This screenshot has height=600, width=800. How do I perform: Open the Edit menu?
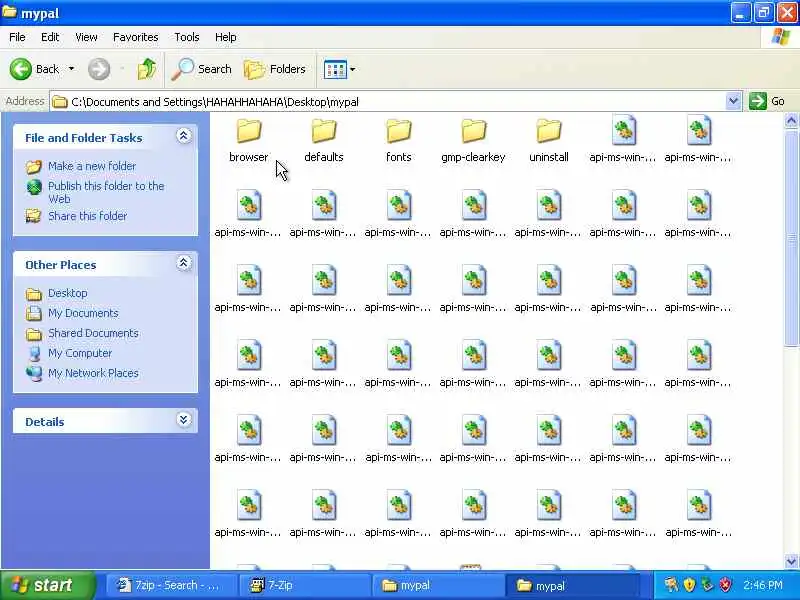(50, 37)
